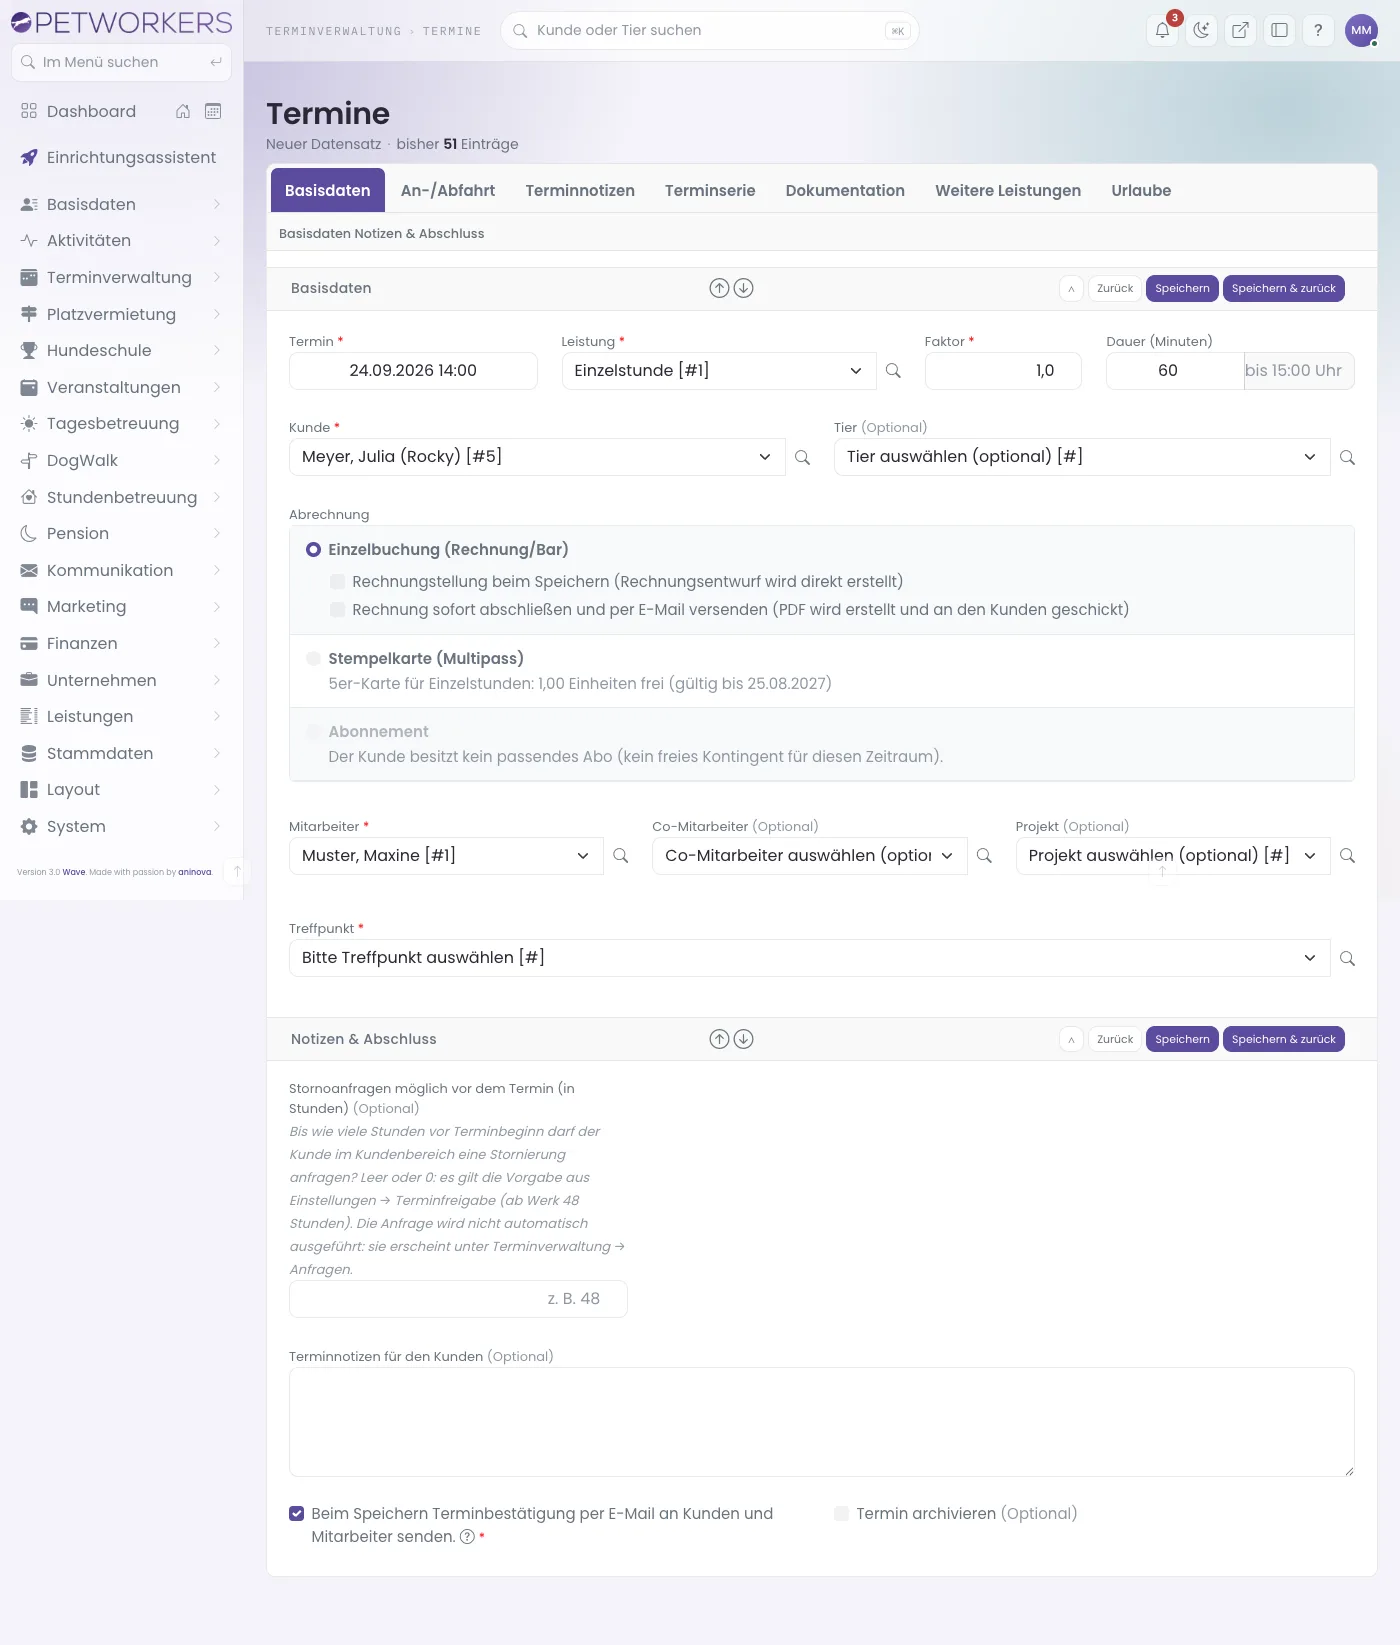
Task: Check Termin archivieren checkbox
Action: [x=842, y=1514]
